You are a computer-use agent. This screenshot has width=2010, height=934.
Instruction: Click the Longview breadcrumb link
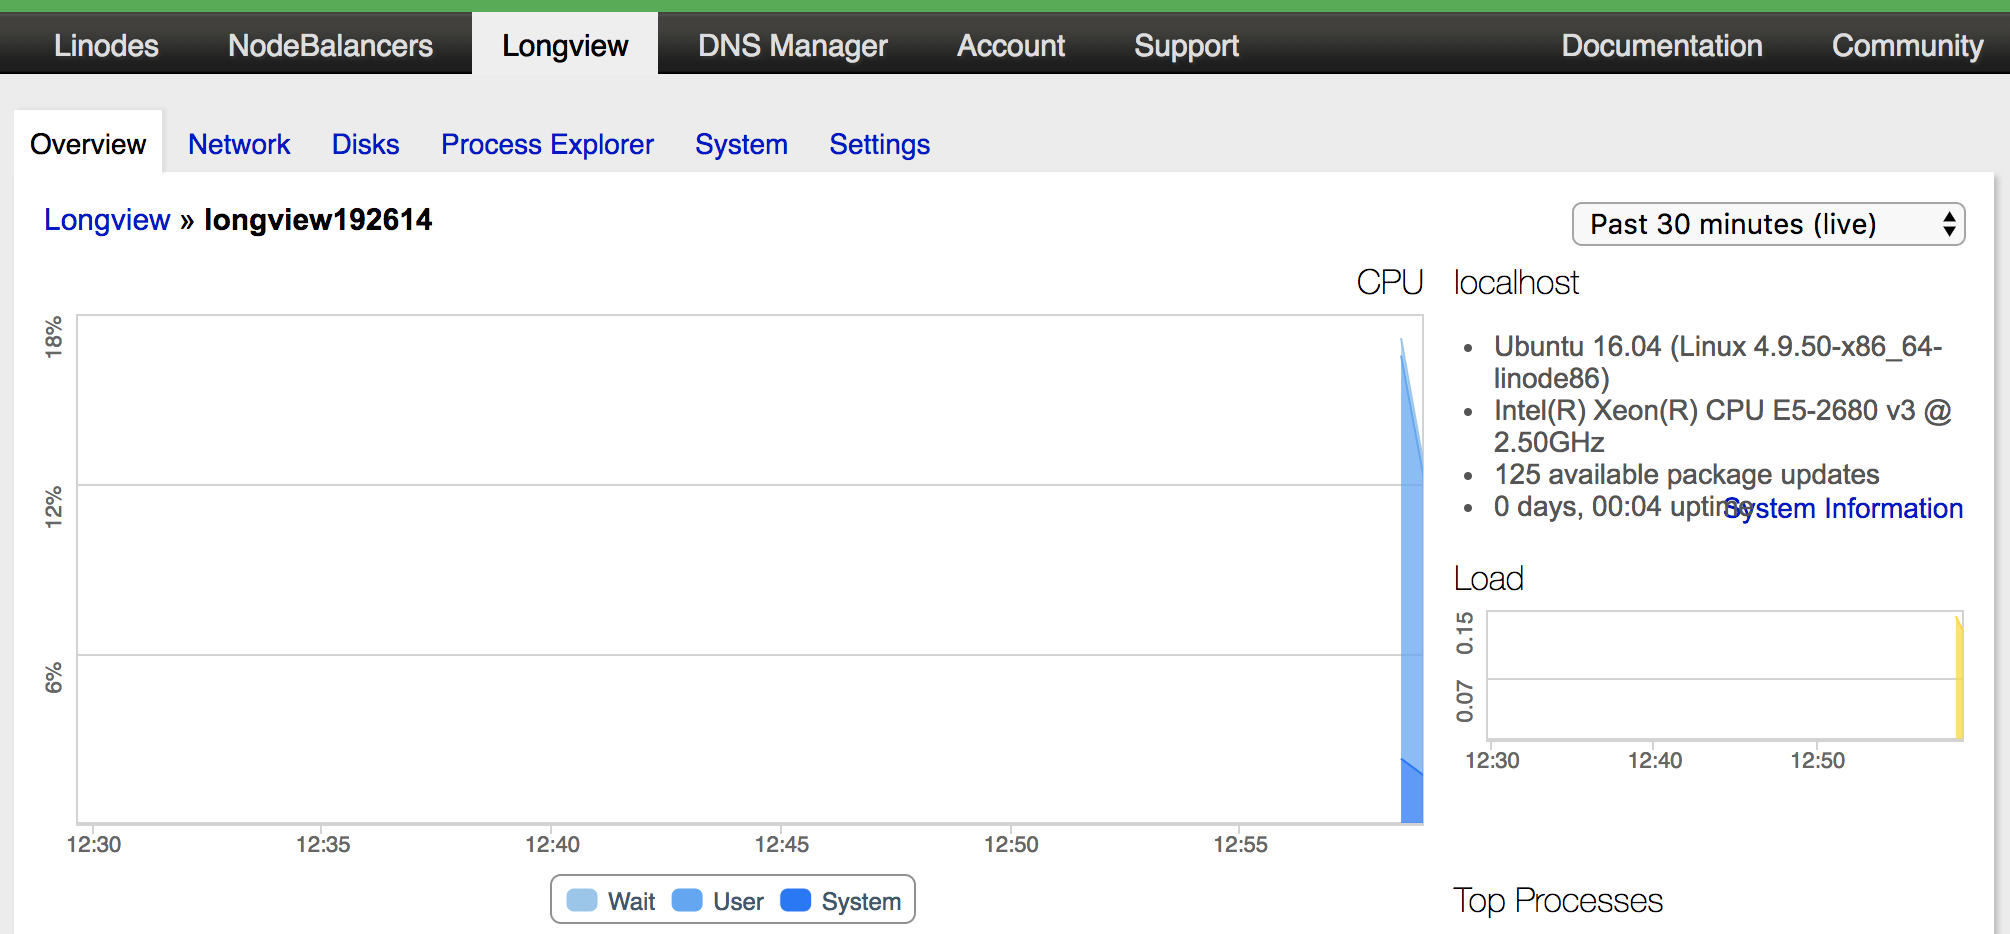pyautogui.click(x=107, y=220)
